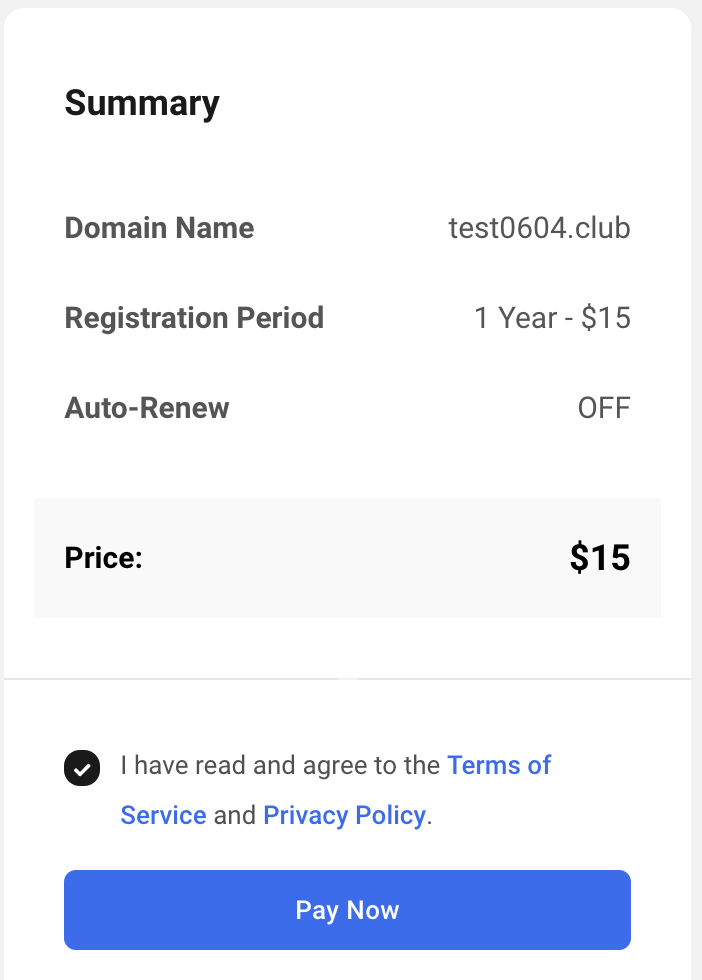
Task: Open the Privacy Policy link
Action: 344,815
